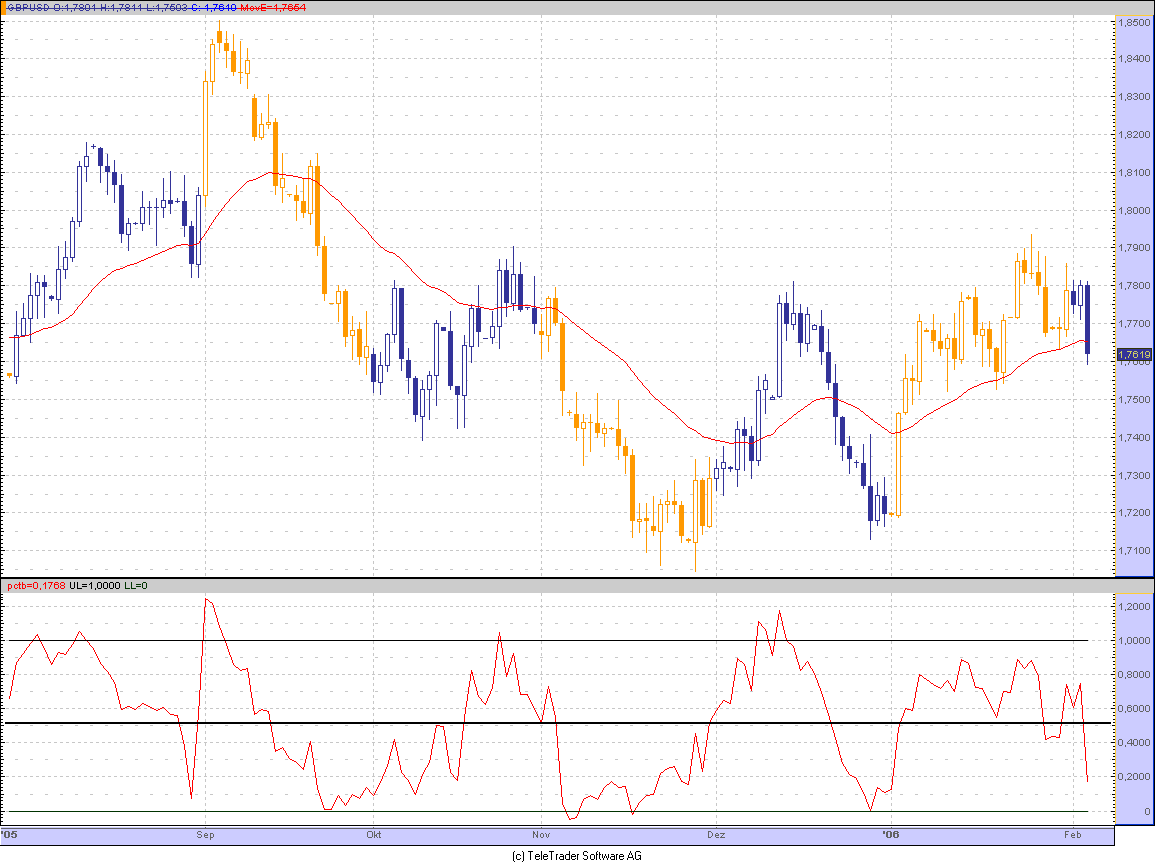Select the red MovE moving average label

tap(272, 8)
